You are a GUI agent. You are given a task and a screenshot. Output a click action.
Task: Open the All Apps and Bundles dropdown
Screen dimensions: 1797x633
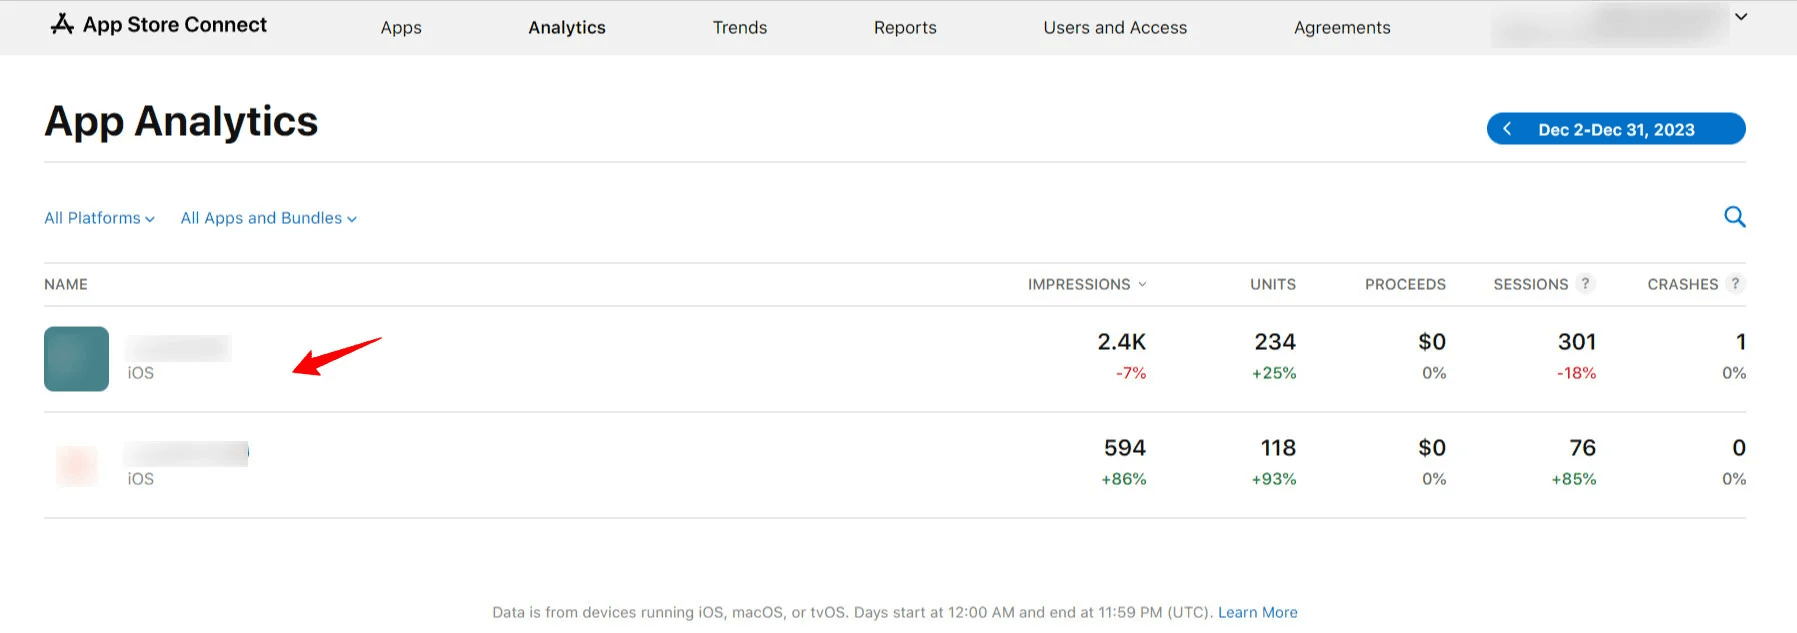point(268,218)
